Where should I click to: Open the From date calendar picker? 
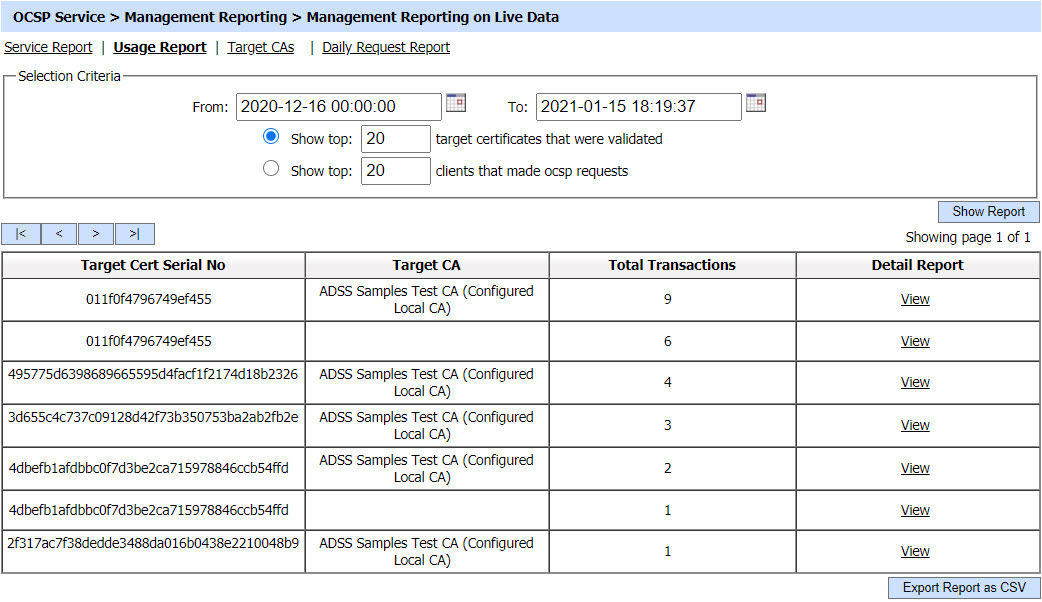tap(456, 103)
